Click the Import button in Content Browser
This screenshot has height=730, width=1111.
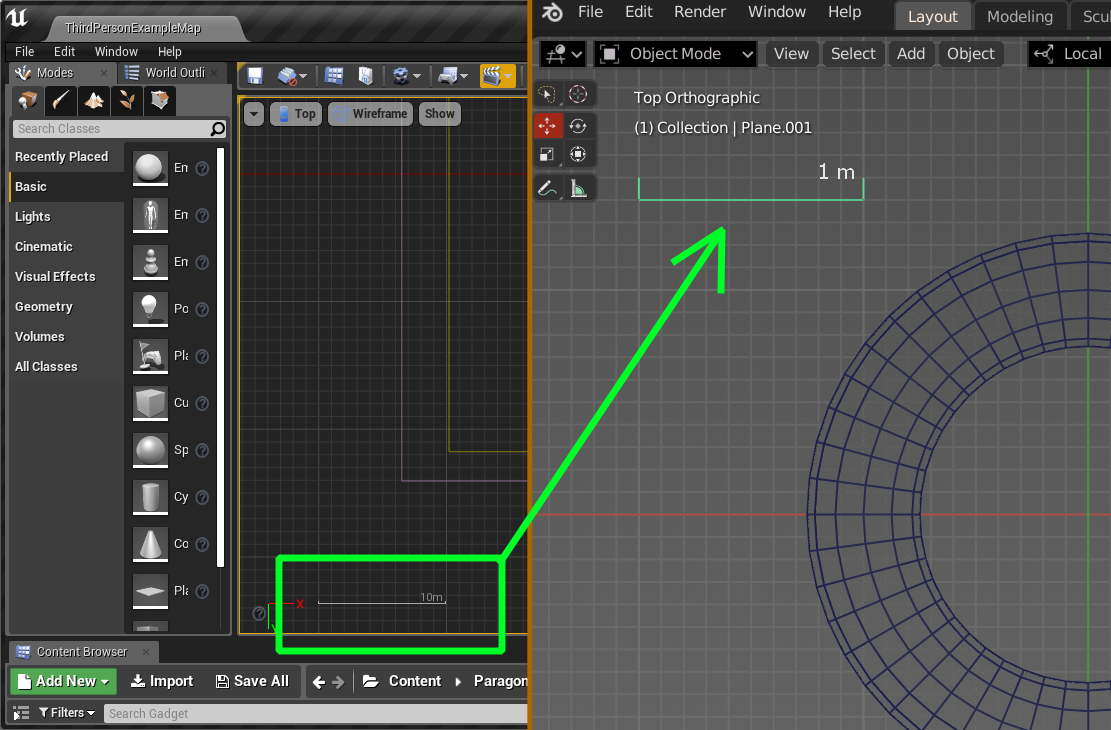click(x=162, y=681)
